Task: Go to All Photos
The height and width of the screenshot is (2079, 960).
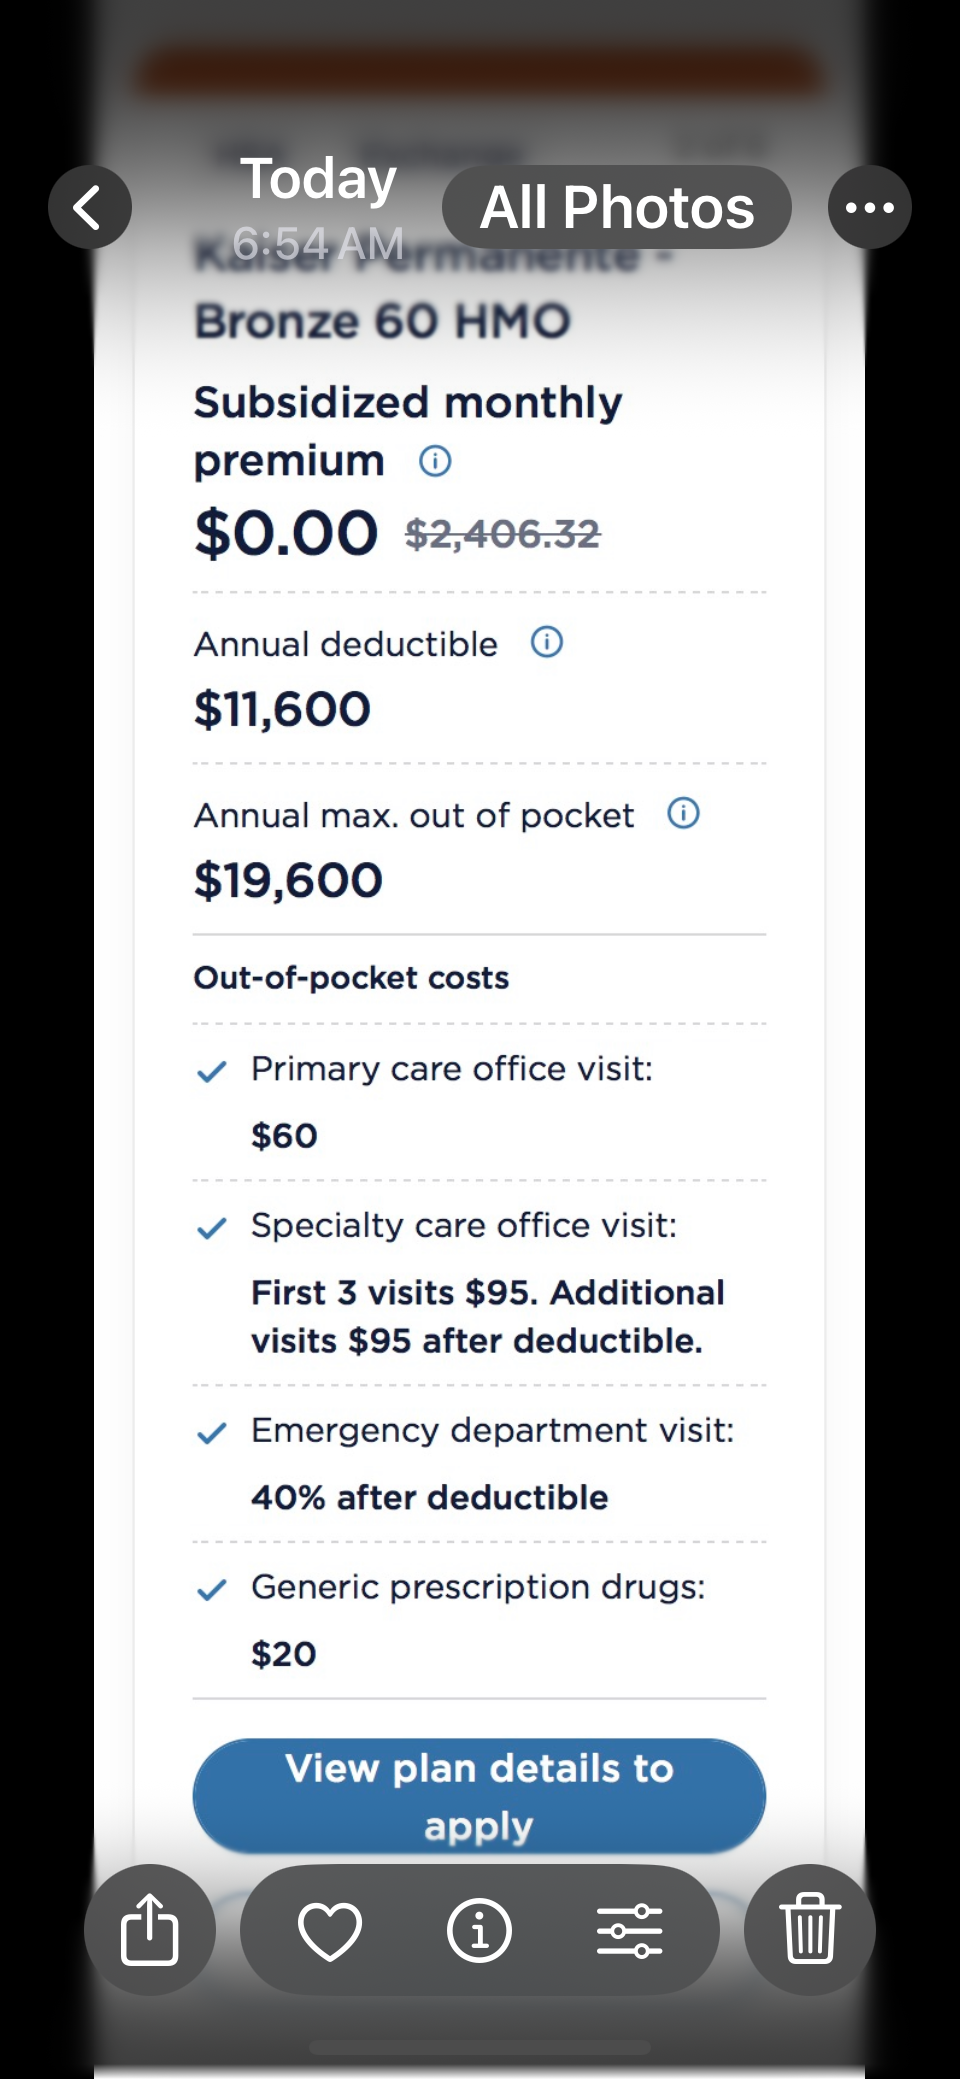Action: click(617, 207)
